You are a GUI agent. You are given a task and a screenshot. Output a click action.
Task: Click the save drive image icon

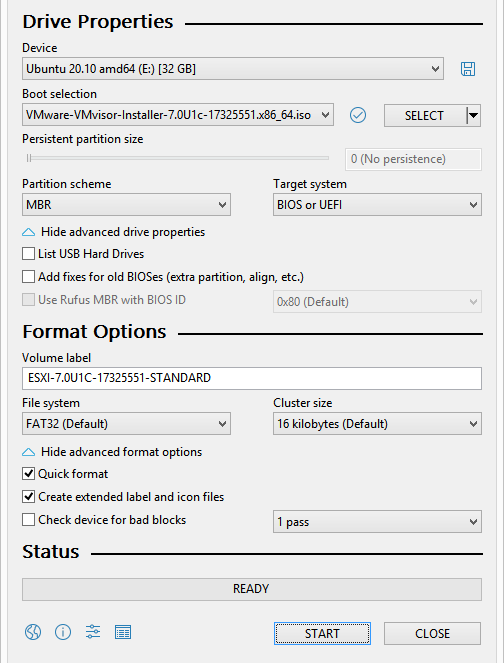(468, 69)
